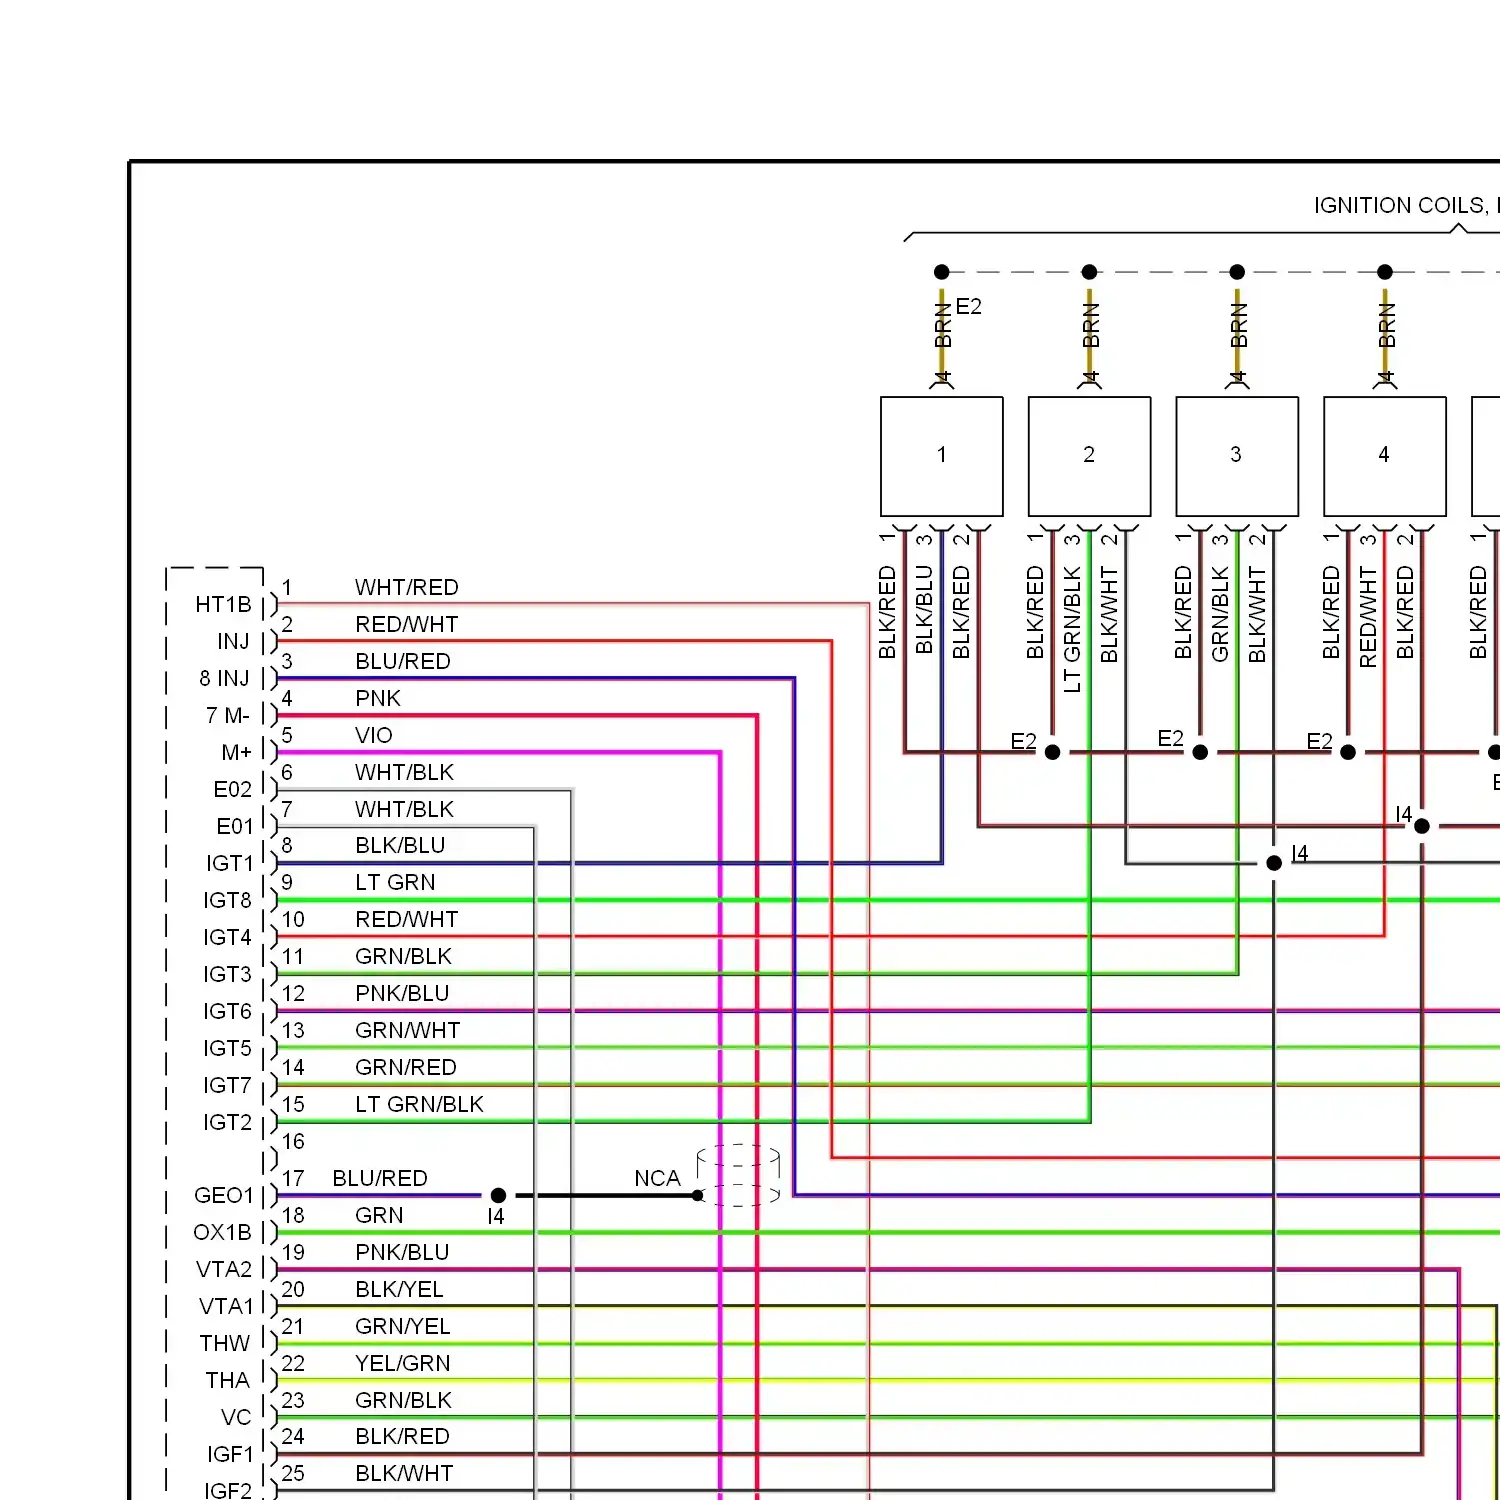
Task: Click the GRN wire label at pin 18
Action: (x=380, y=1216)
